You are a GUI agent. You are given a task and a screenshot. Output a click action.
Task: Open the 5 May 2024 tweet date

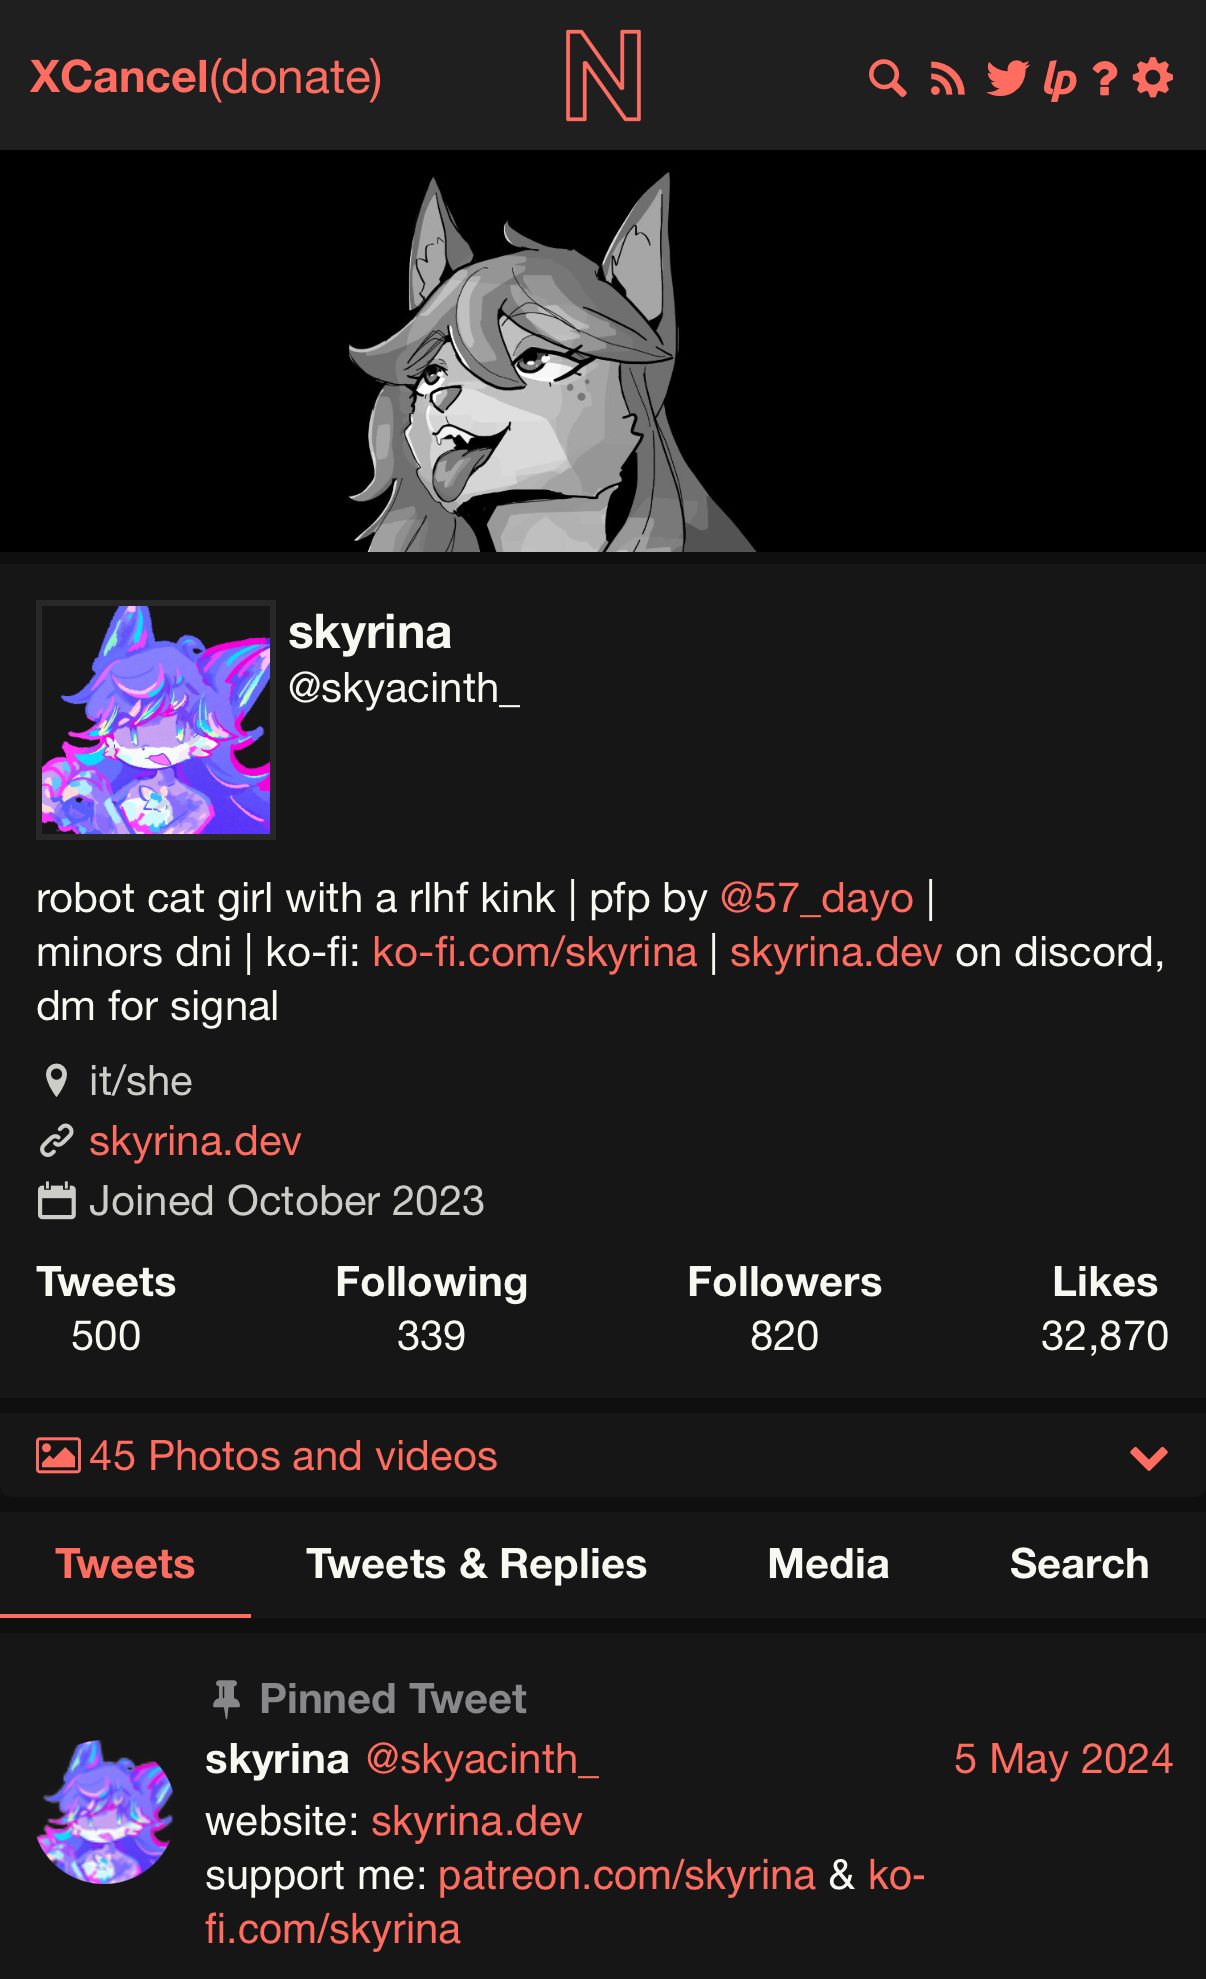1063,1759
